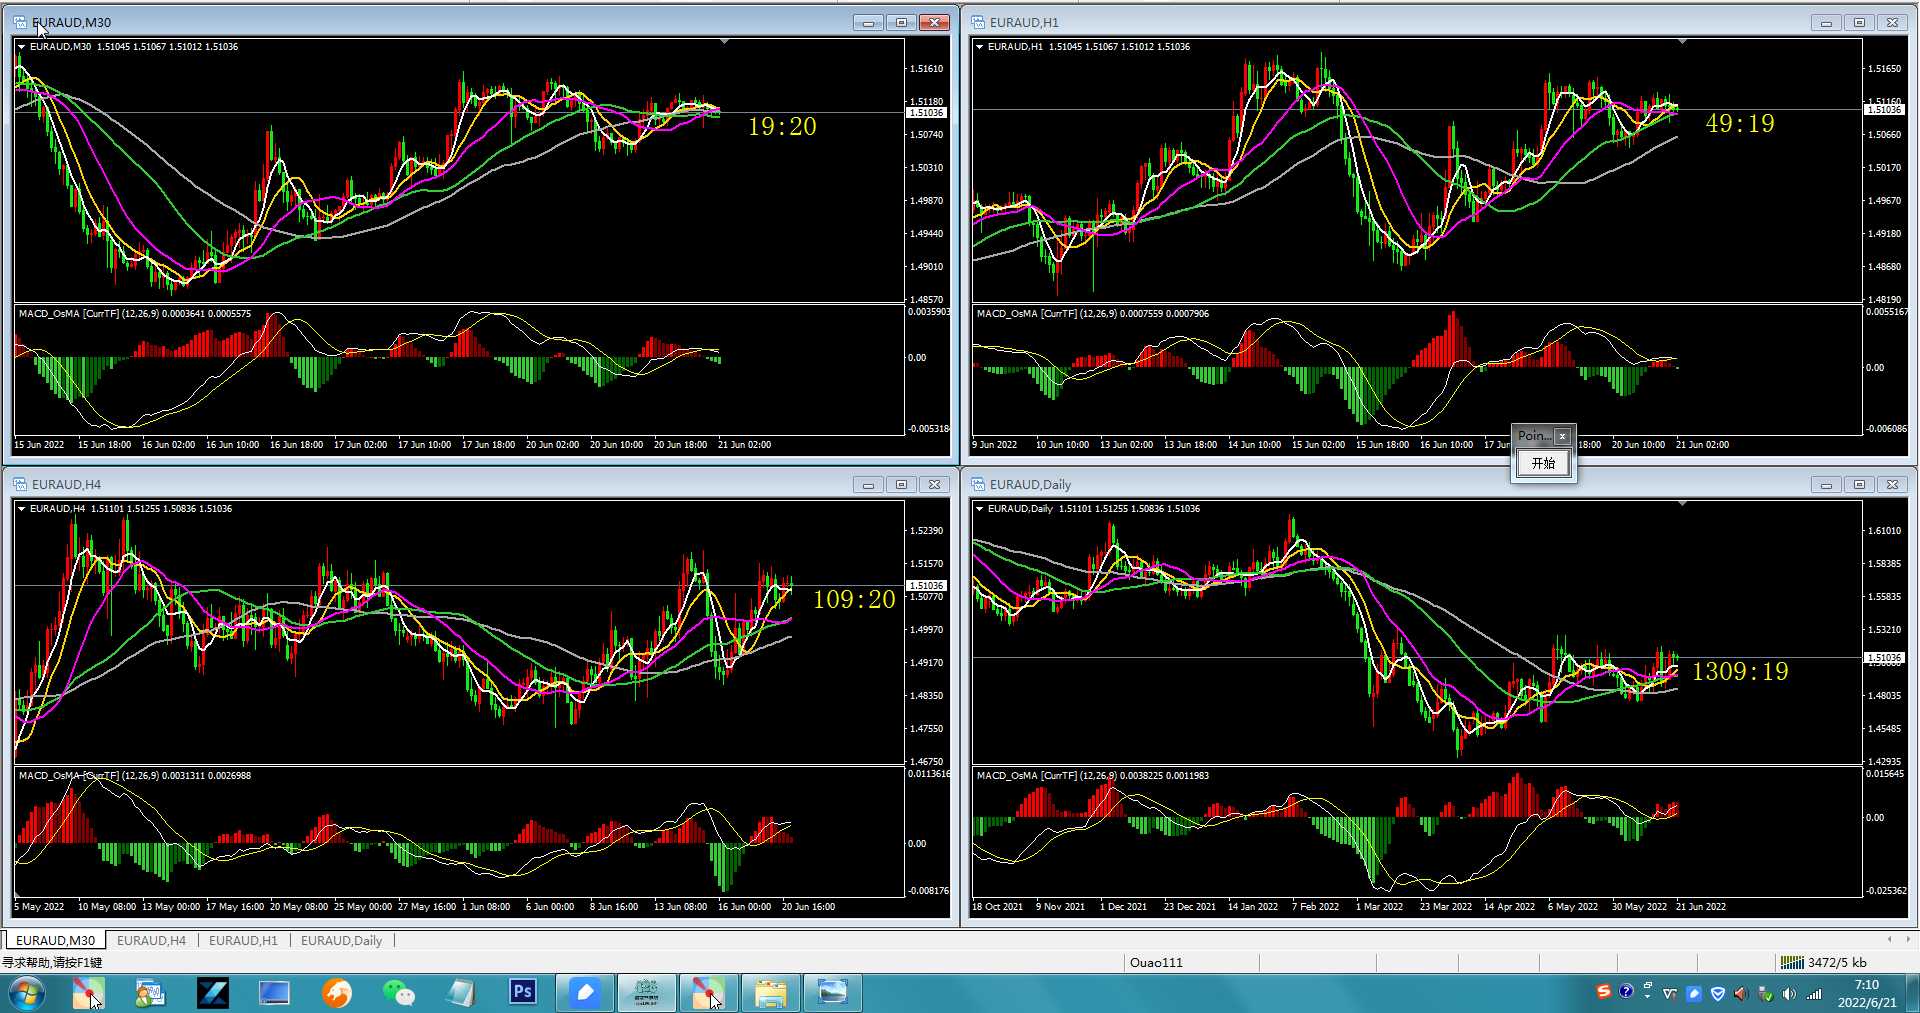Image resolution: width=1920 pixels, height=1013 pixels.
Task: Click the network signal tray icon
Action: click(x=1813, y=994)
